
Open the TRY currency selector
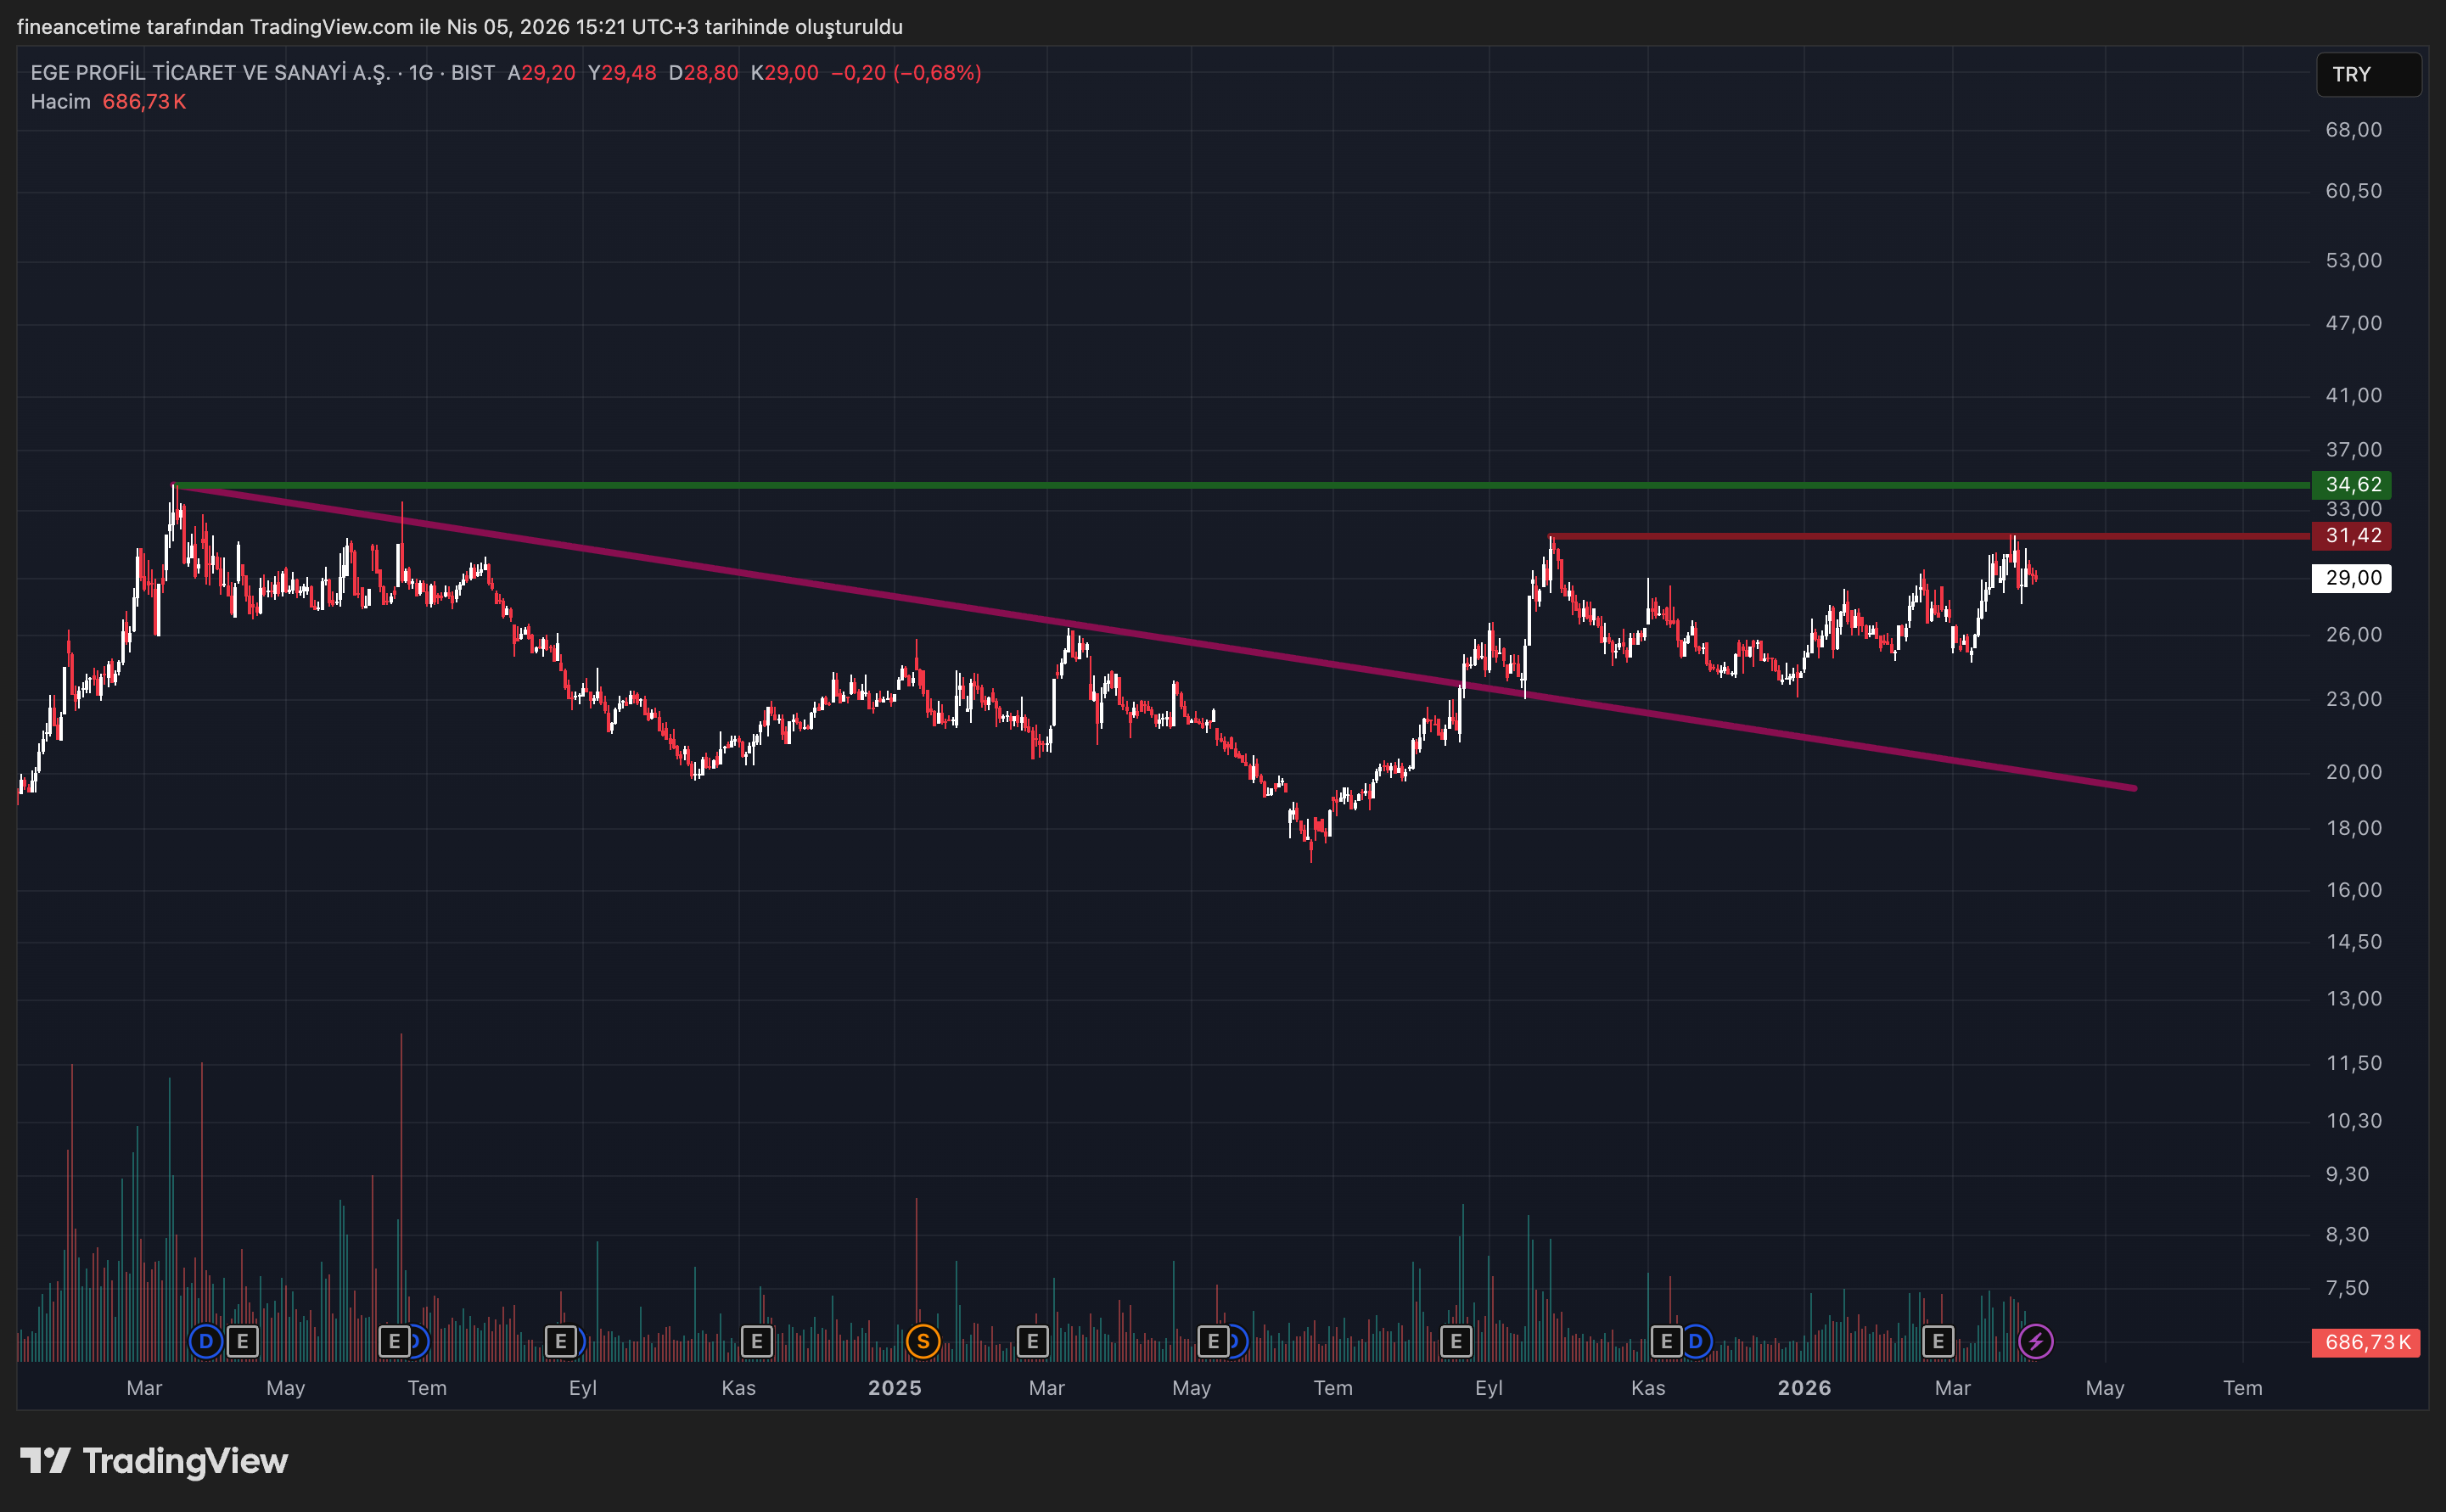point(2367,75)
